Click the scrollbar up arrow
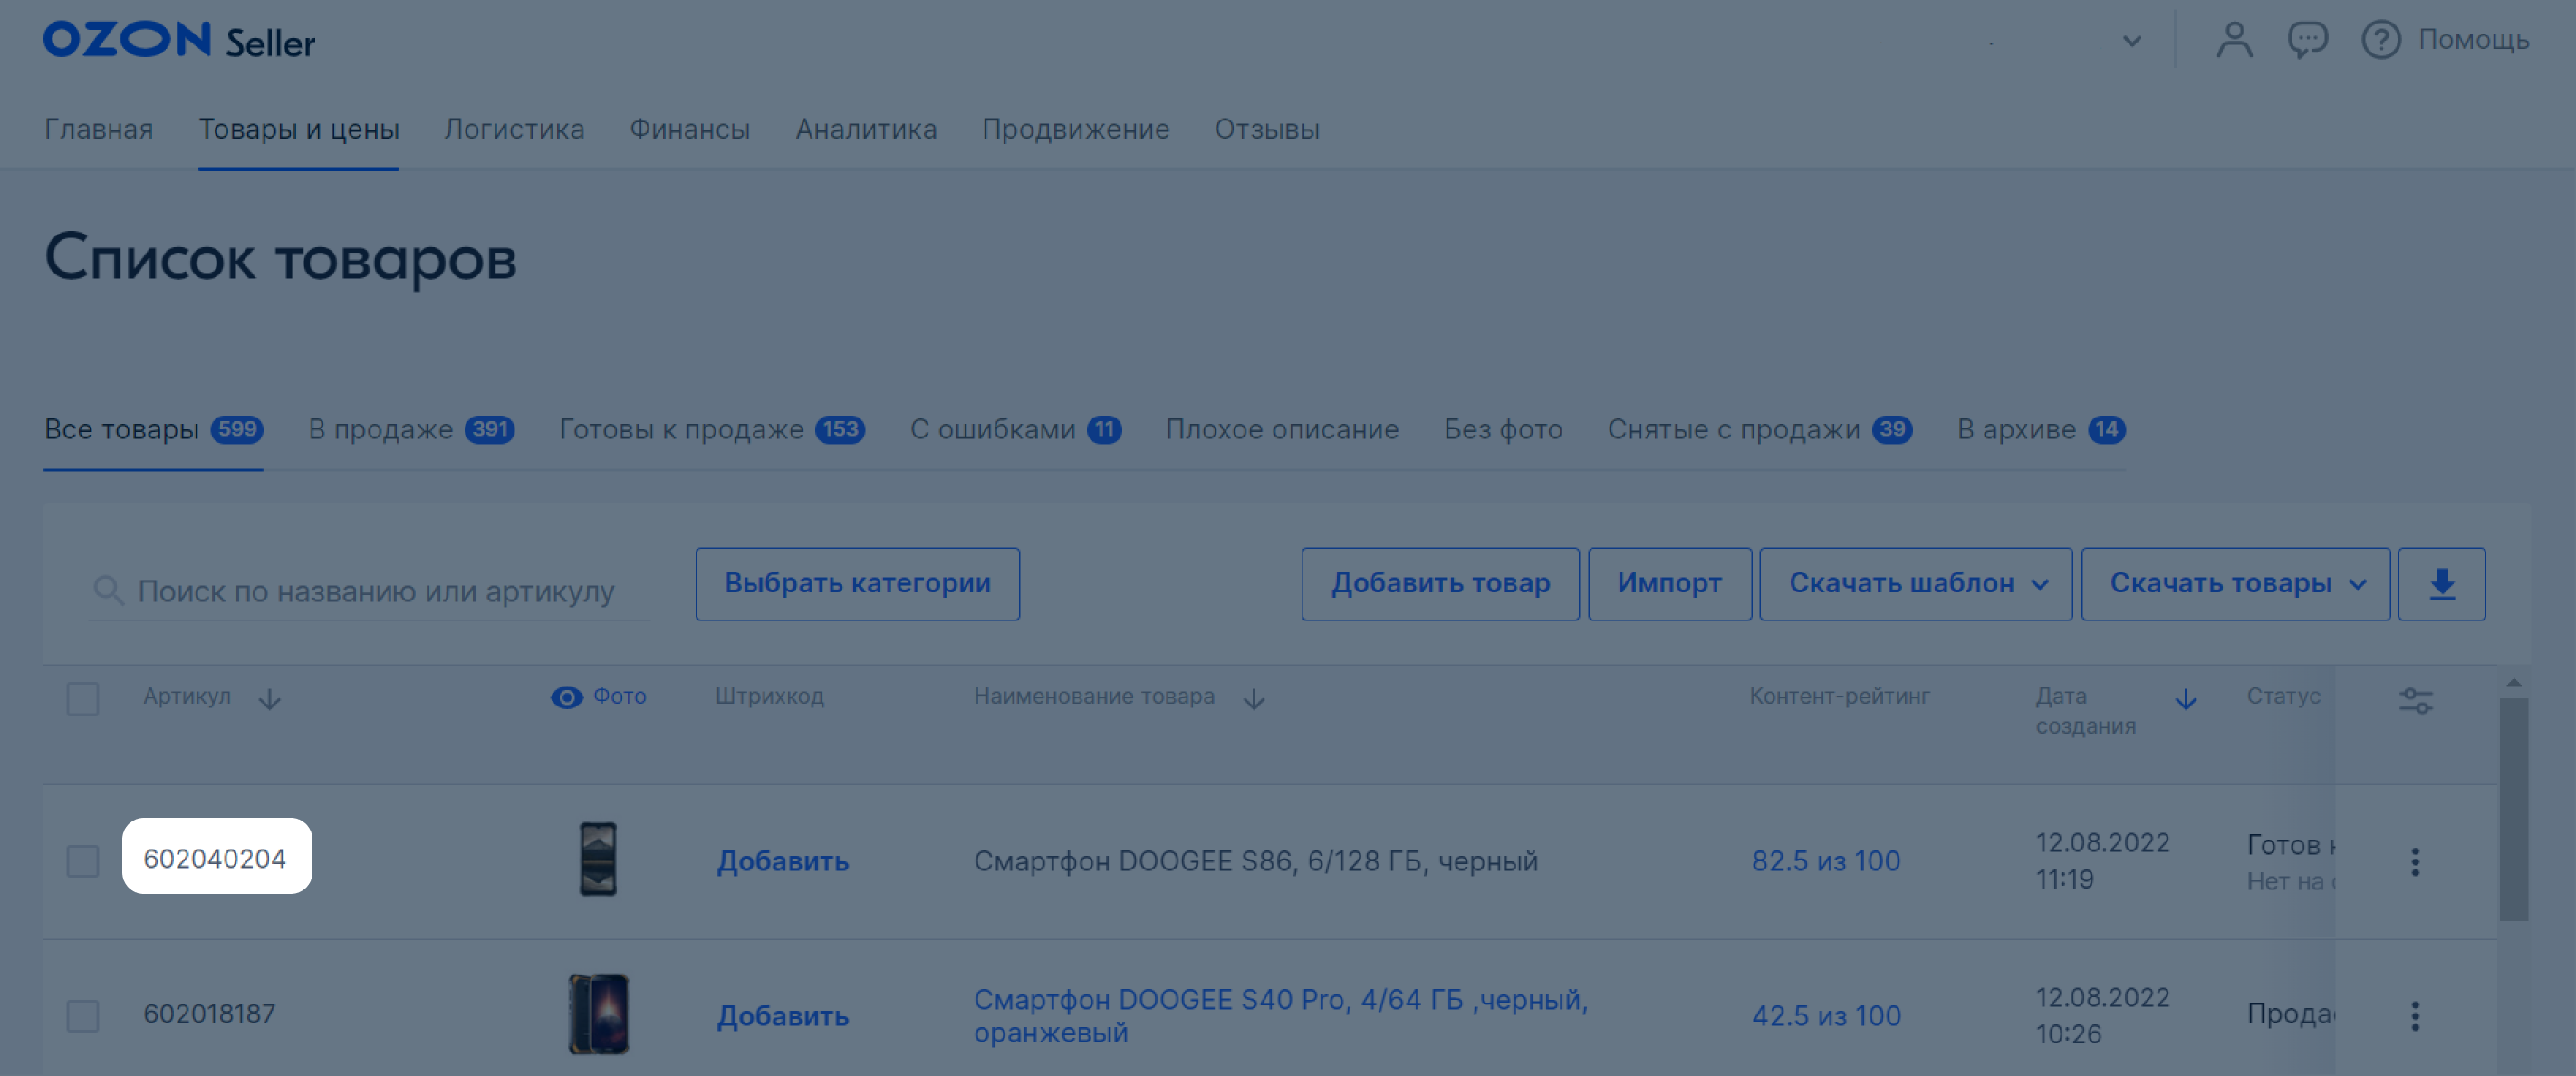 pos(2513,682)
